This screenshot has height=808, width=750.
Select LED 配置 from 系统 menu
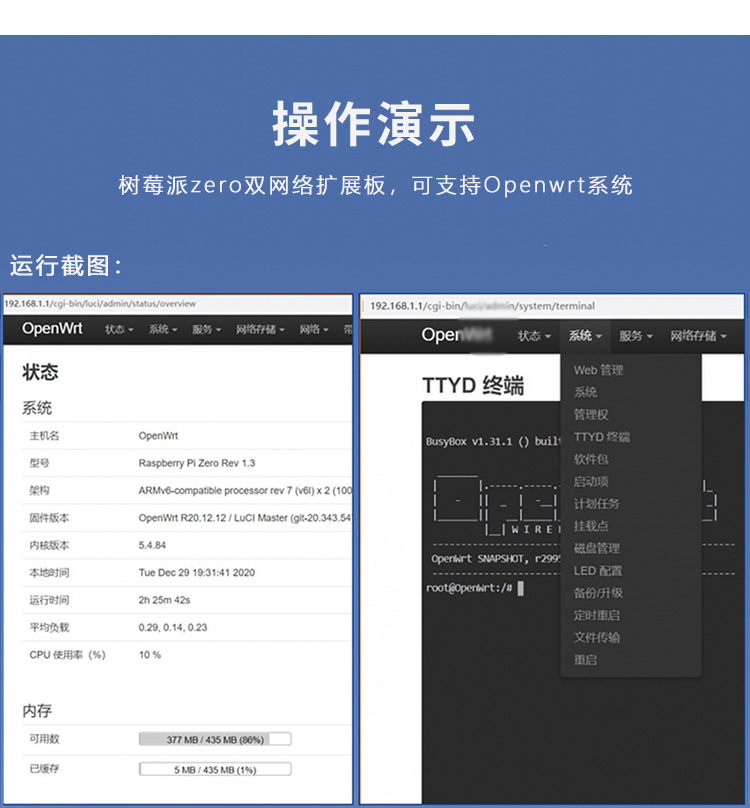coord(598,570)
